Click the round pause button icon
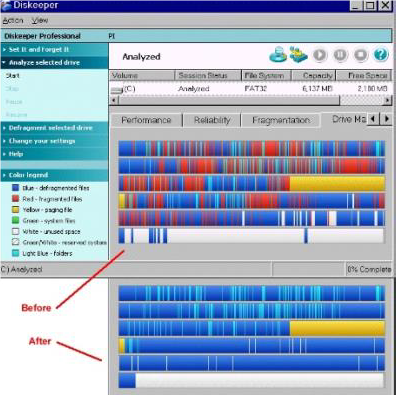 [x=340, y=55]
